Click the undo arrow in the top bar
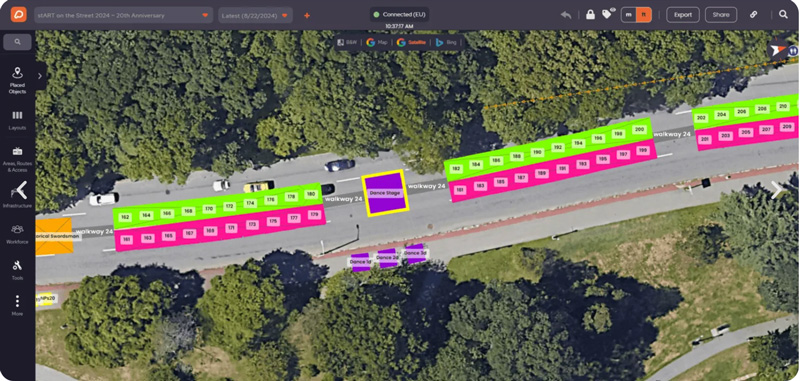The height and width of the screenshot is (381, 800). [566, 15]
